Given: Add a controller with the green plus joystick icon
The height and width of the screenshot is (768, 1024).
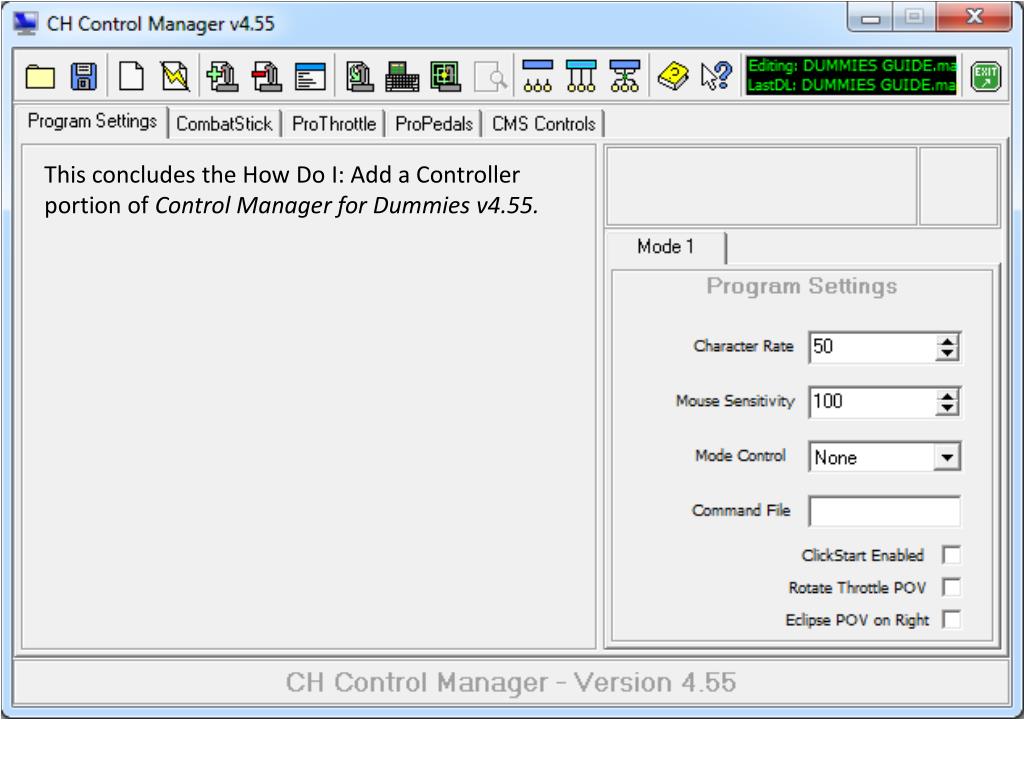Looking at the screenshot, I should [x=222, y=76].
